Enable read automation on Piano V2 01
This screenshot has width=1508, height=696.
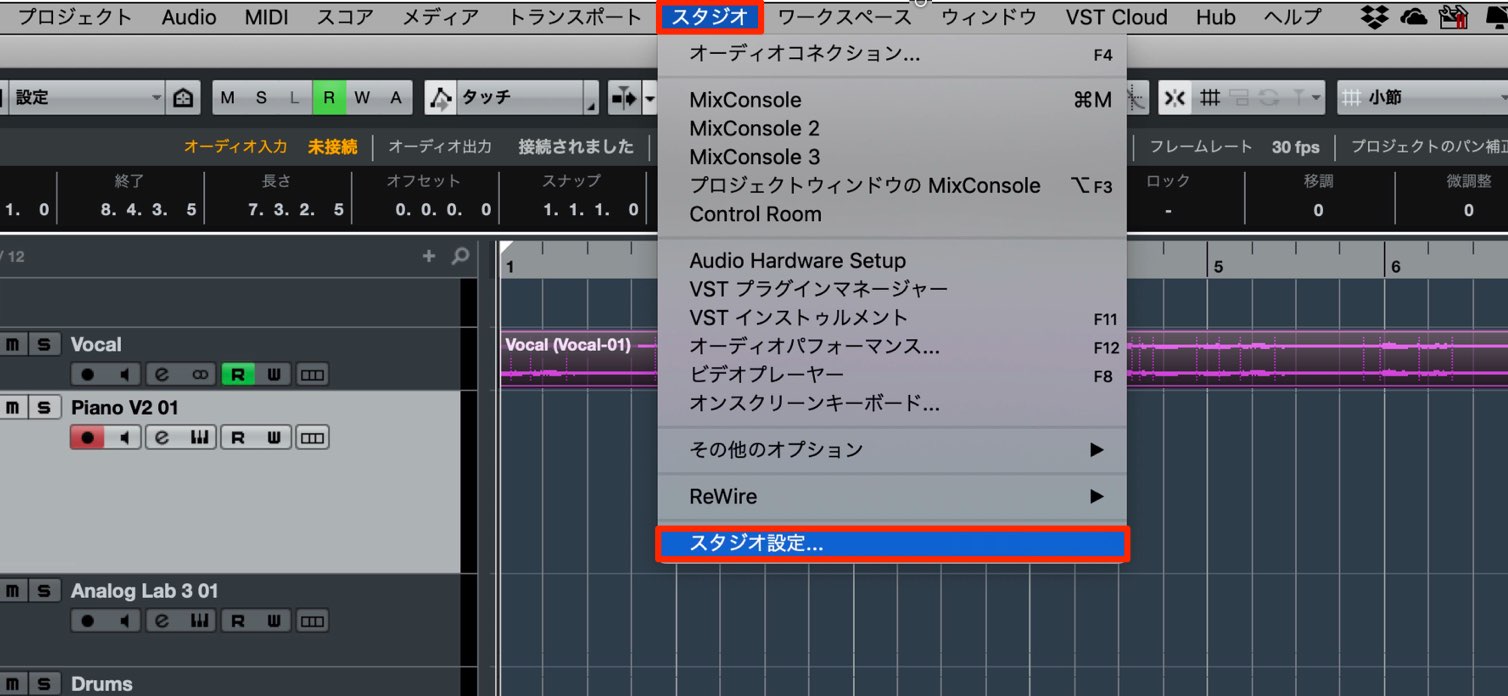click(238, 437)
